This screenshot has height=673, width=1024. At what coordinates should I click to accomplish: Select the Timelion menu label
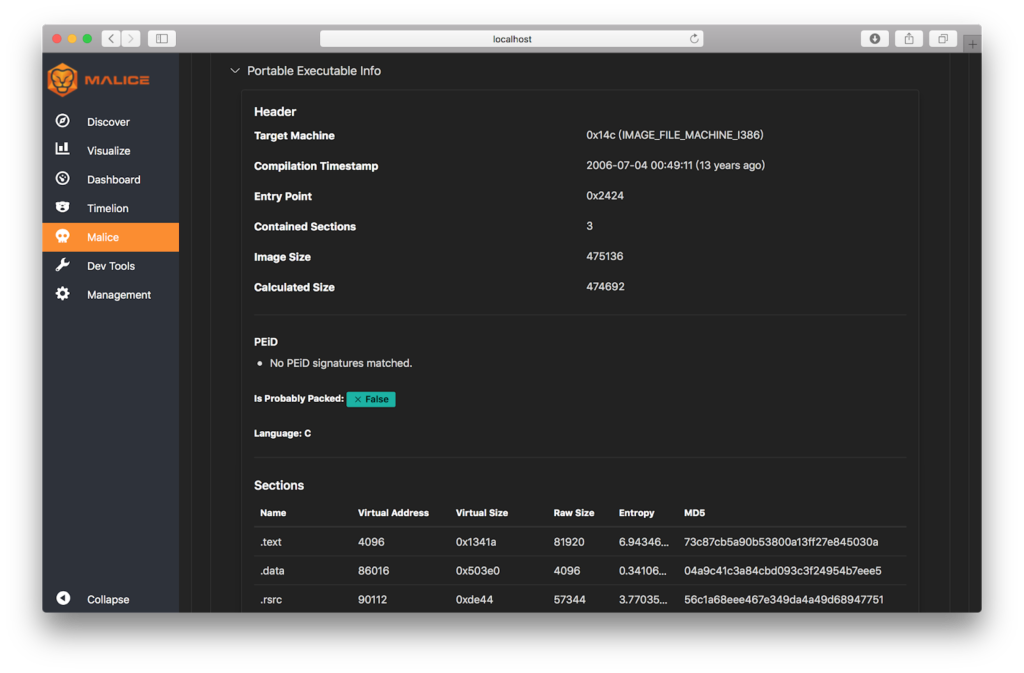point(108,208)
